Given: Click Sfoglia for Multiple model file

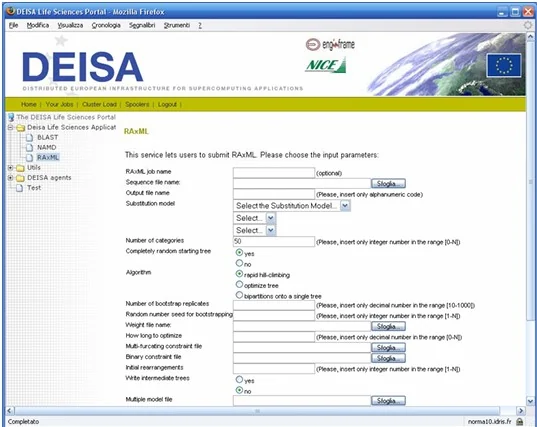Looking at the screenshot, I should [388, 401].
